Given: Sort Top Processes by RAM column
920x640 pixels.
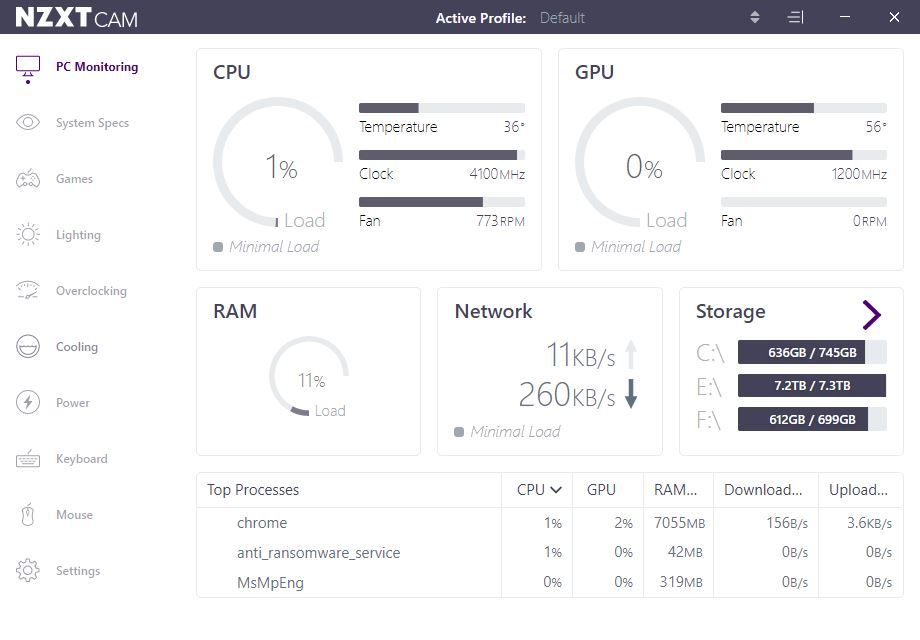Looking at the screenshot, I should coord(676,490).
